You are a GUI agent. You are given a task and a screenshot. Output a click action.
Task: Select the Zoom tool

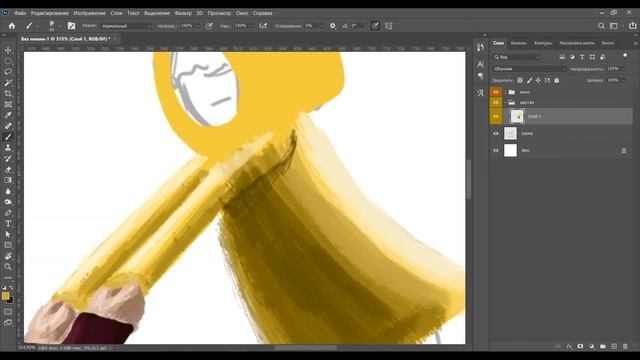[8, 267]
